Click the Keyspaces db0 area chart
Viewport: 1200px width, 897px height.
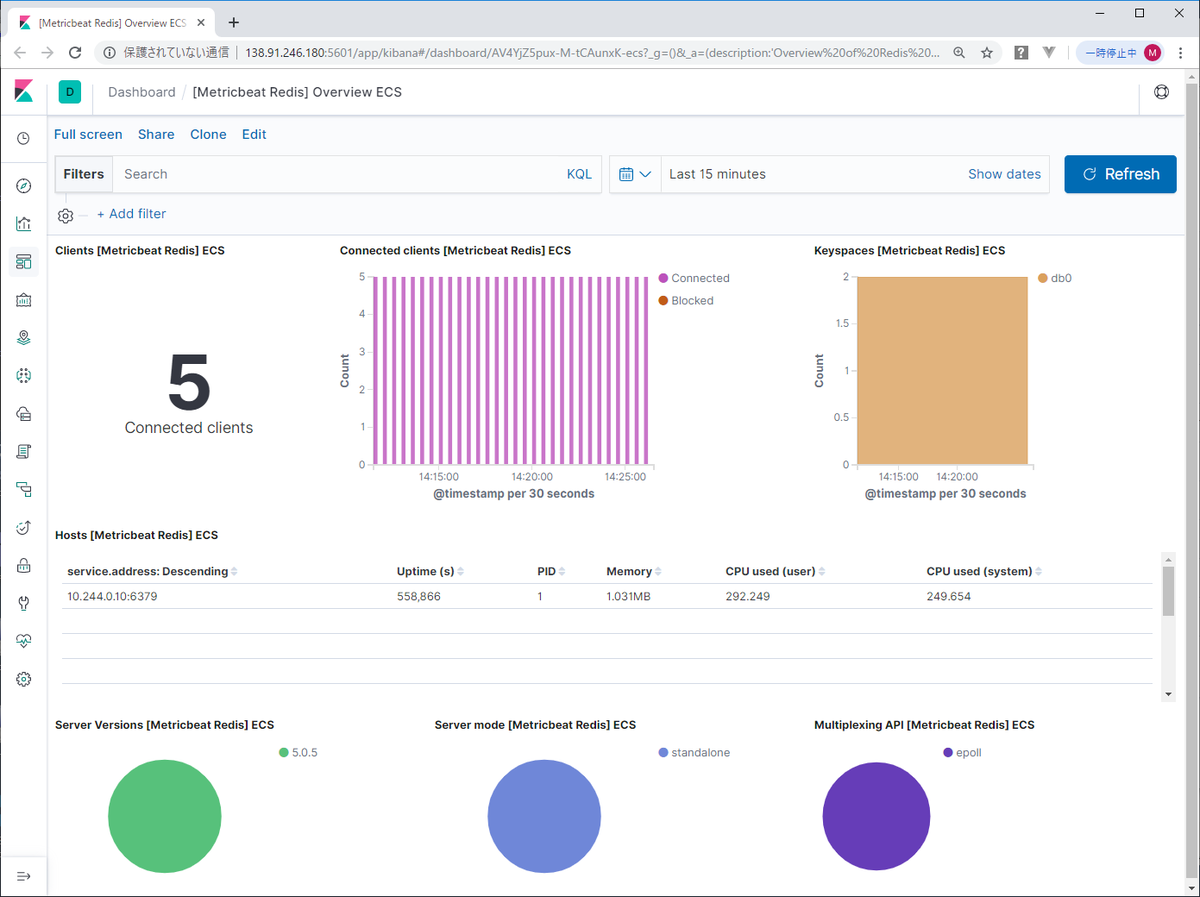coord(942,371)
